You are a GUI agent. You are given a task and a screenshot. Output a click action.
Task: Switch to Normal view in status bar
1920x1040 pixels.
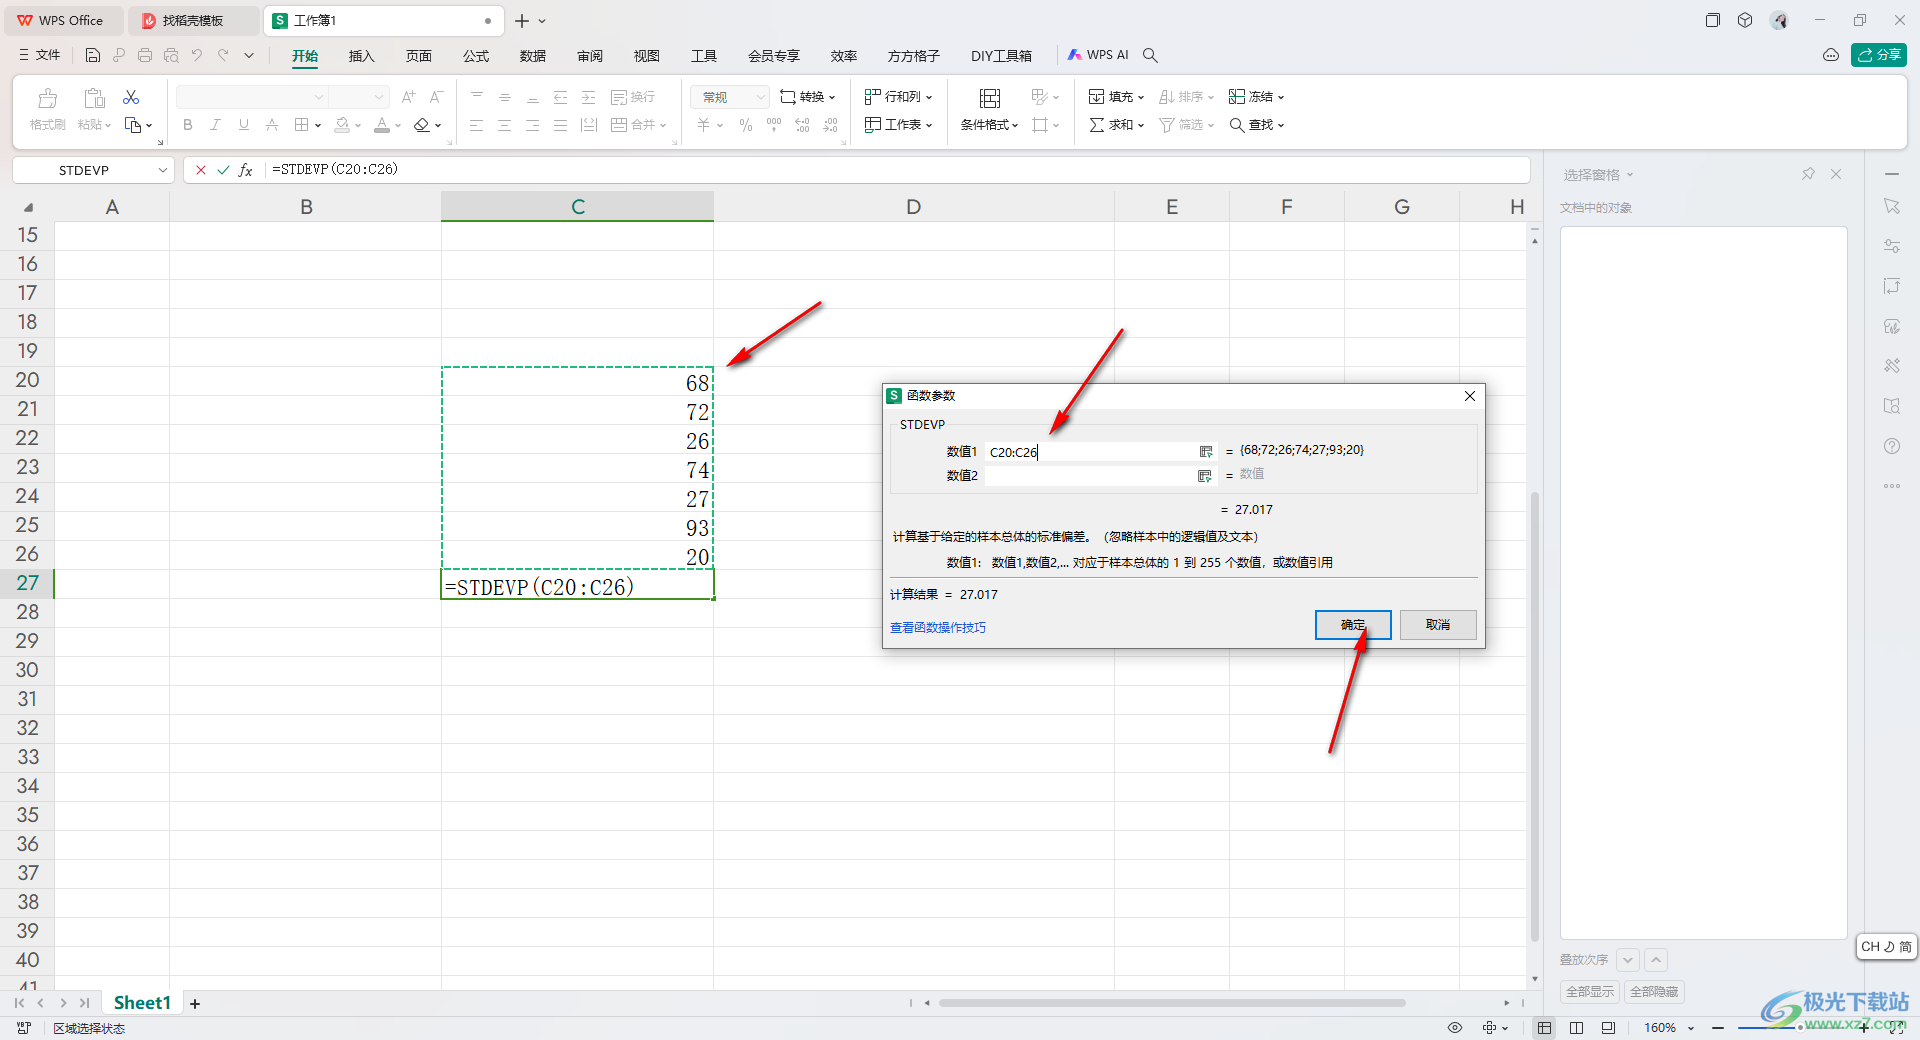1545,1028
